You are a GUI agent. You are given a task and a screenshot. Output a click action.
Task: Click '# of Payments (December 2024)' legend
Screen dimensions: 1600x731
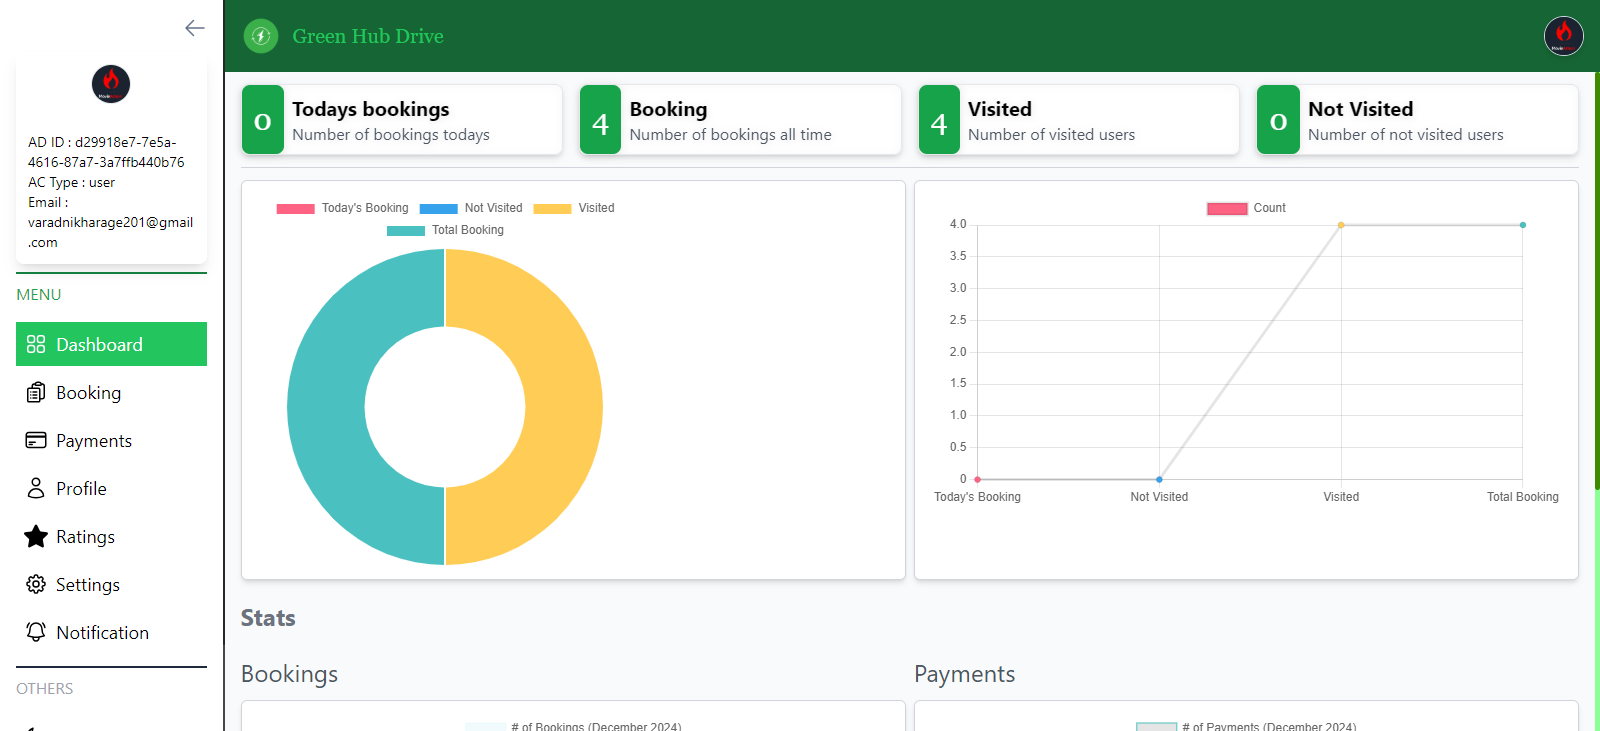[x=1246, y=726]
